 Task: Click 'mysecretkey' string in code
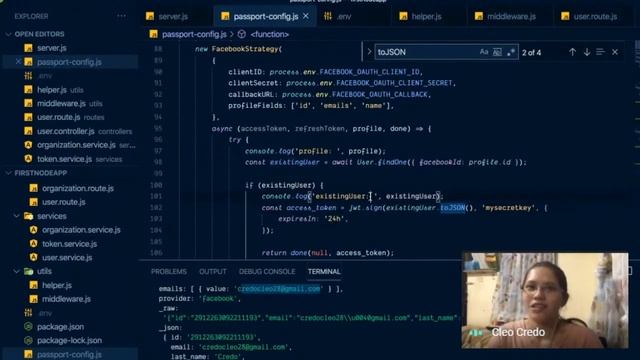click(x=508, y=208)
